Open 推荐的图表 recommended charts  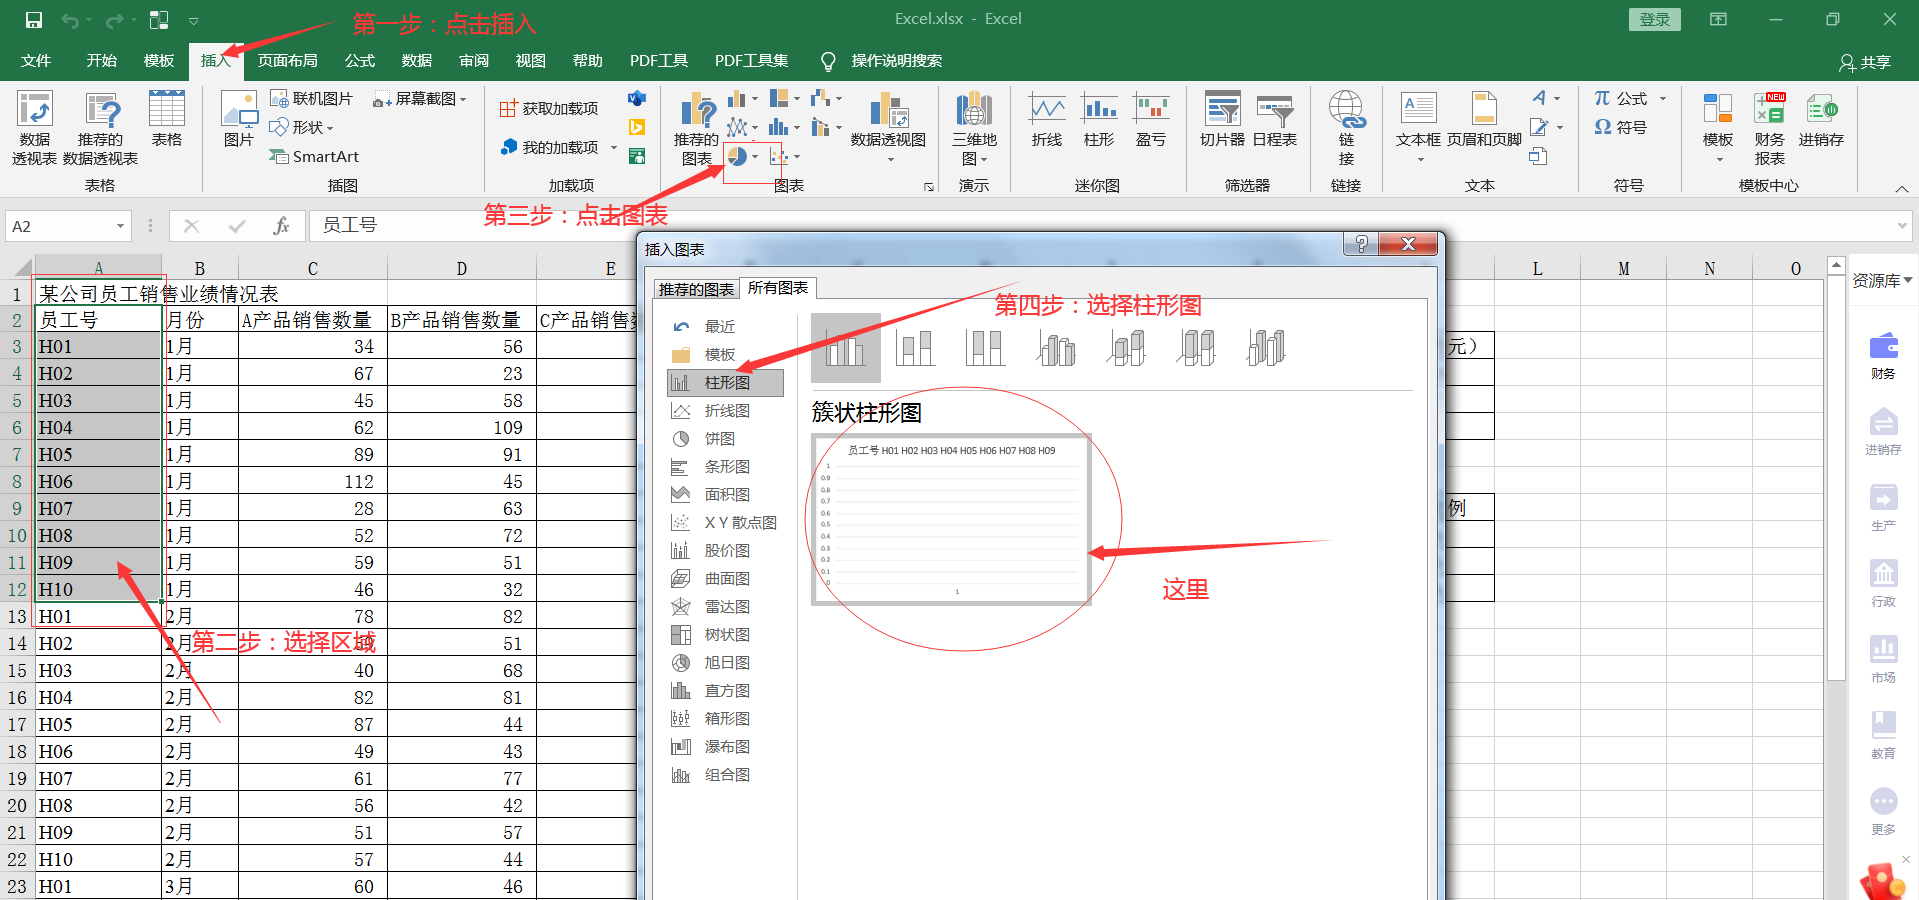point(697,128)
